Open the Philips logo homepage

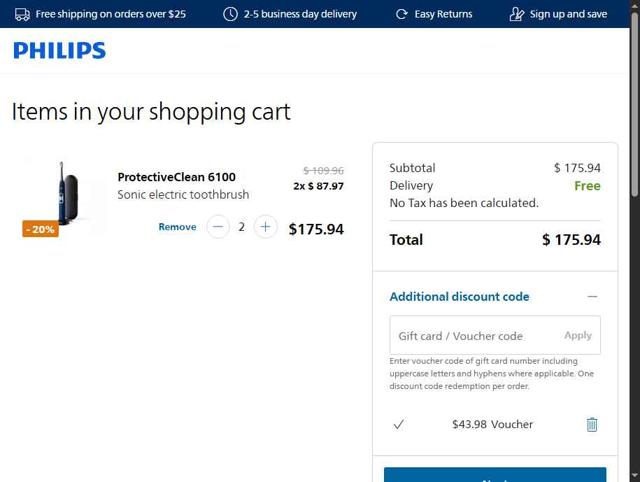[x=59, y=50]
